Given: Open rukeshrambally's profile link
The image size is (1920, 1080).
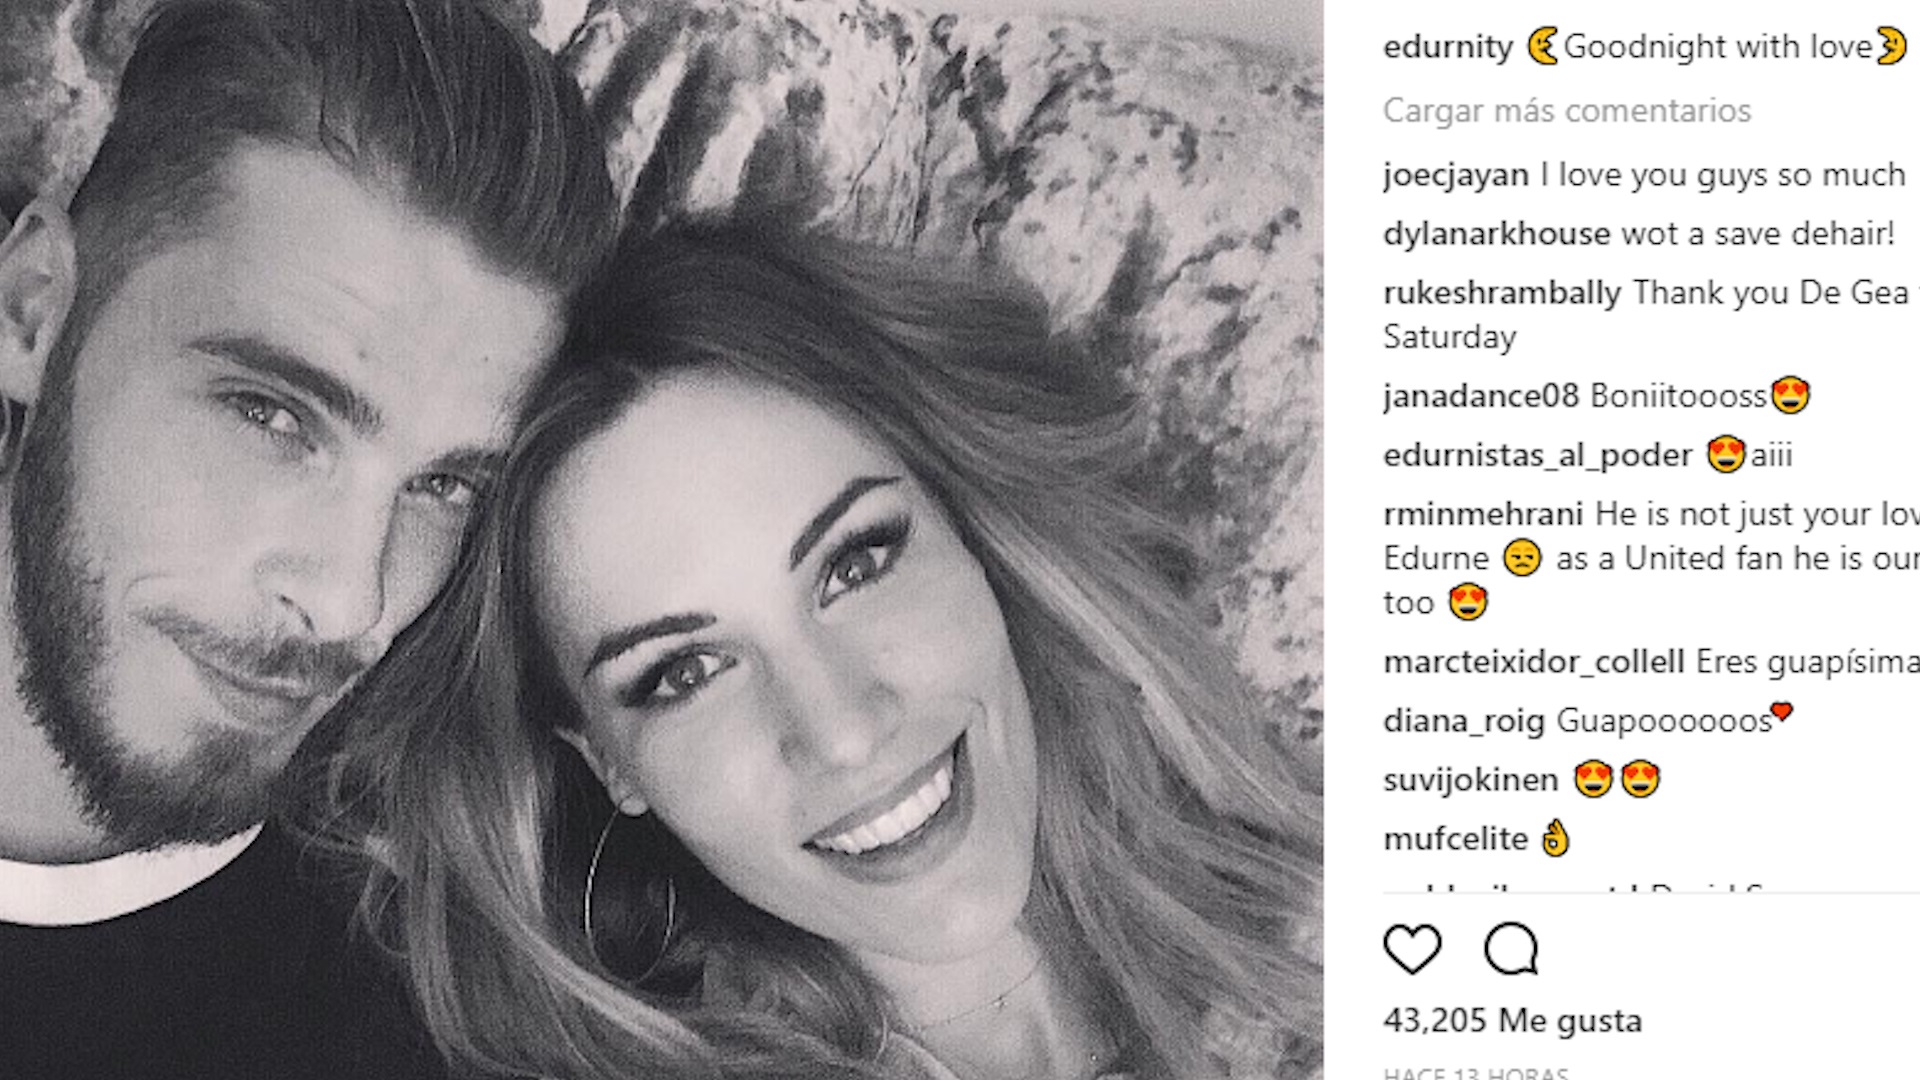Looking at the screenshot, I should pyautogui.click(x=1502, y=293).
